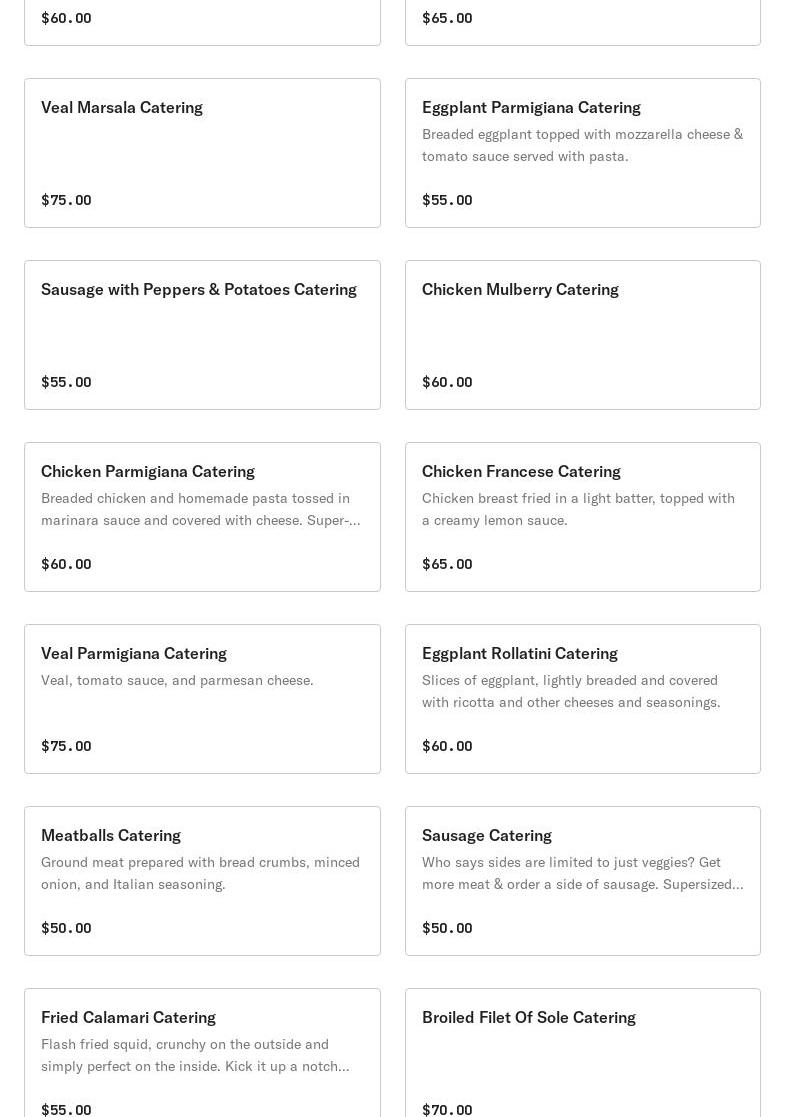Open the Sausage Catering item title
The height and width of the screenshot is (1117, 785).
pyautogui.click(x=487, y=835)
